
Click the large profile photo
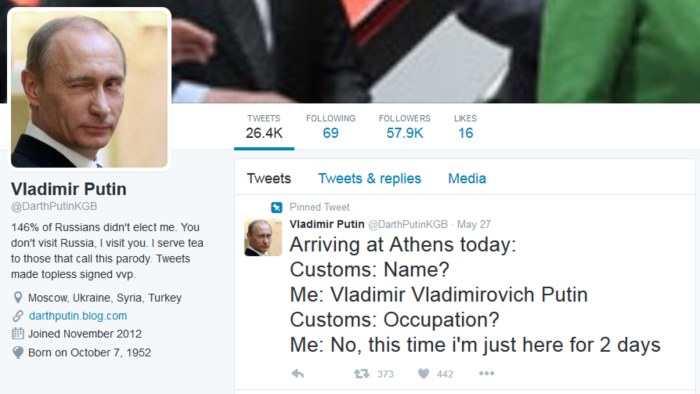point(89,89)
